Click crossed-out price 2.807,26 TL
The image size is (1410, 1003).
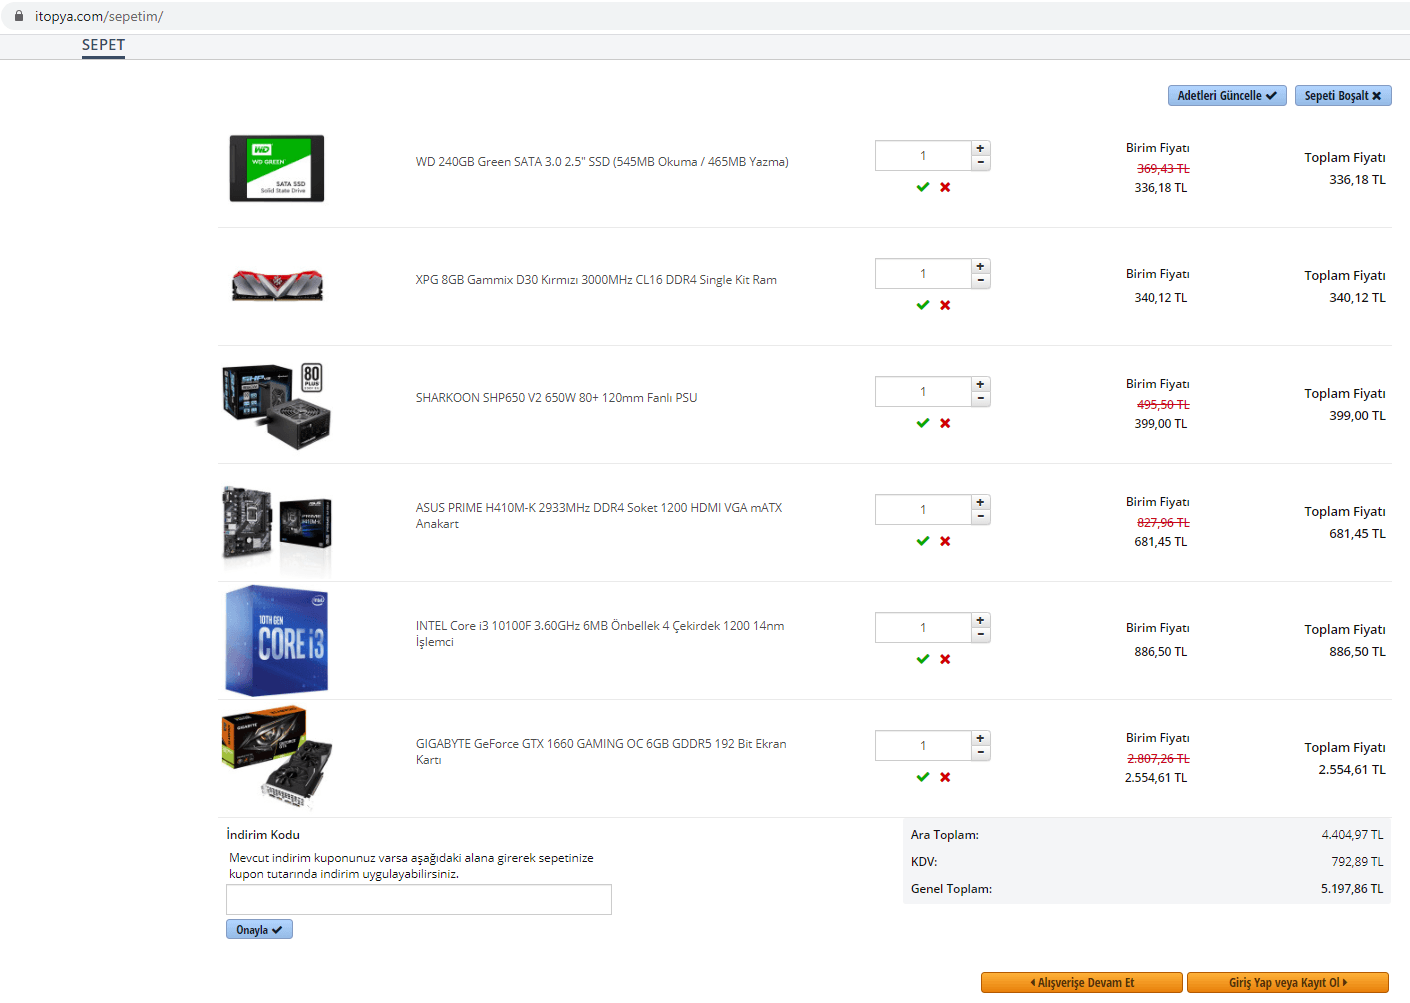(1158, 759)
